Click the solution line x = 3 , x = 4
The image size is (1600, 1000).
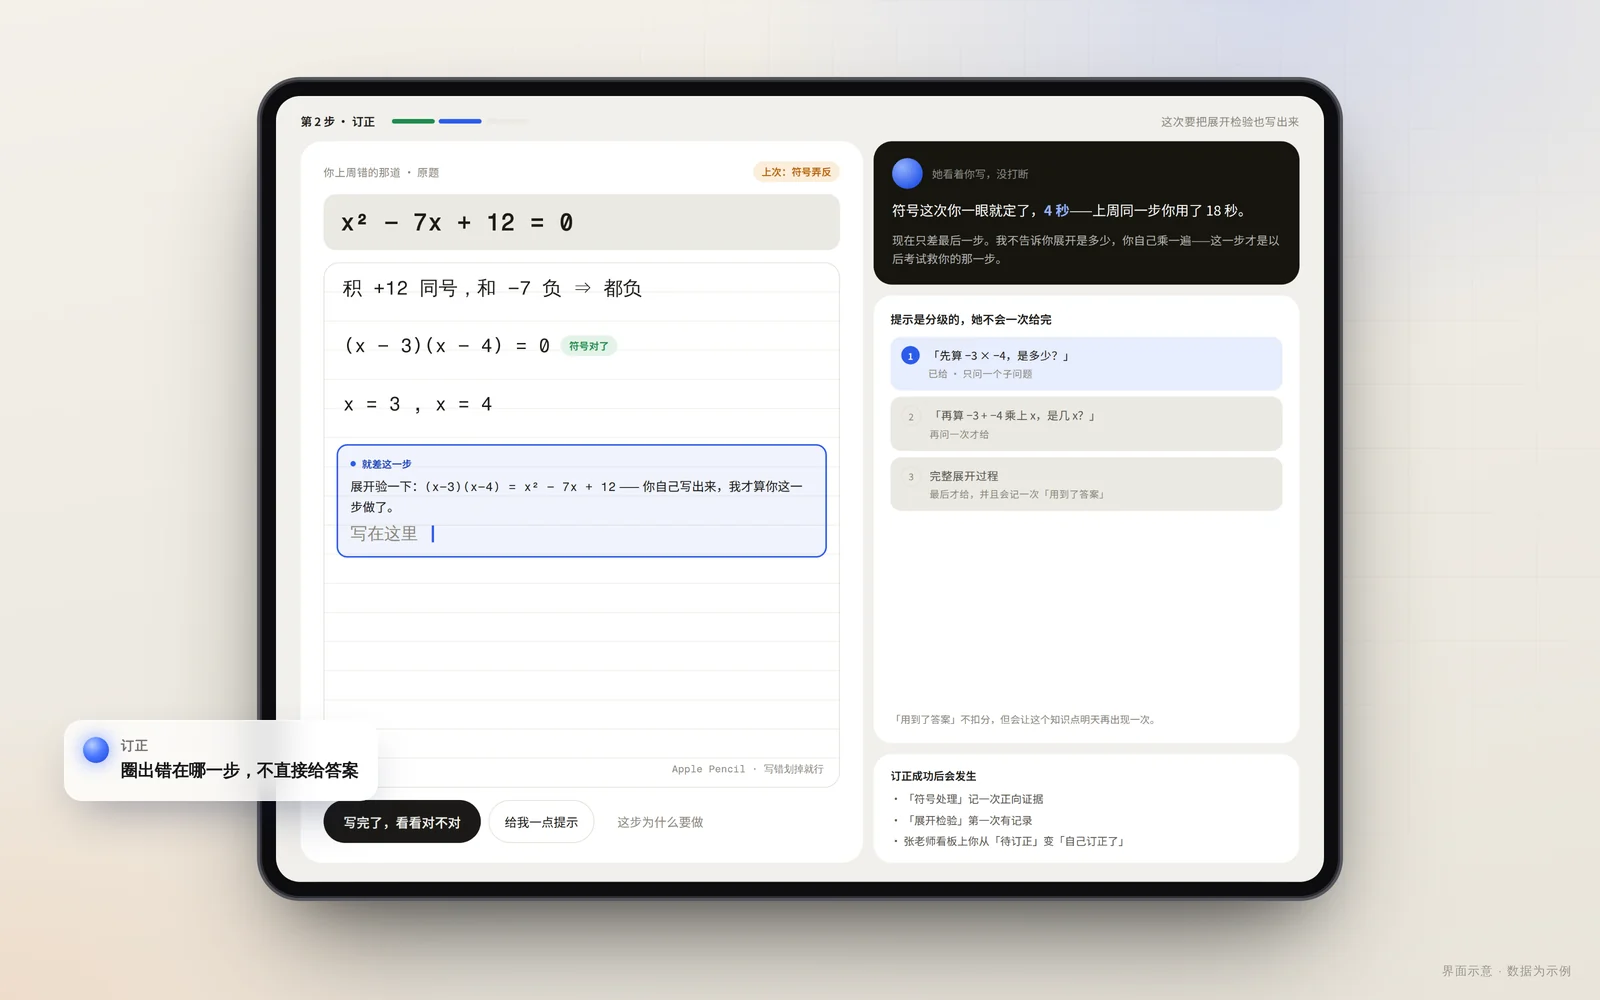[x=418, y=405]
